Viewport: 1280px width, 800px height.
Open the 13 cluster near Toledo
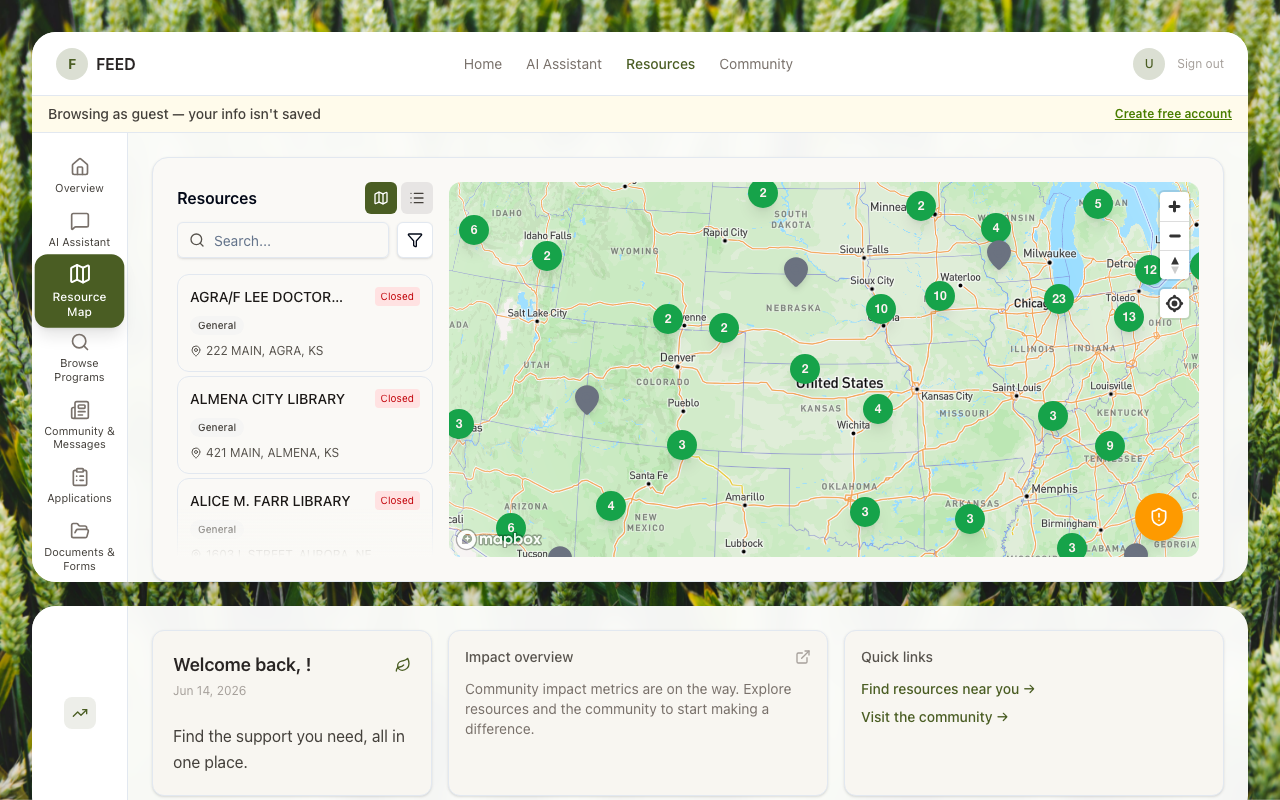tap(1129, 317)
